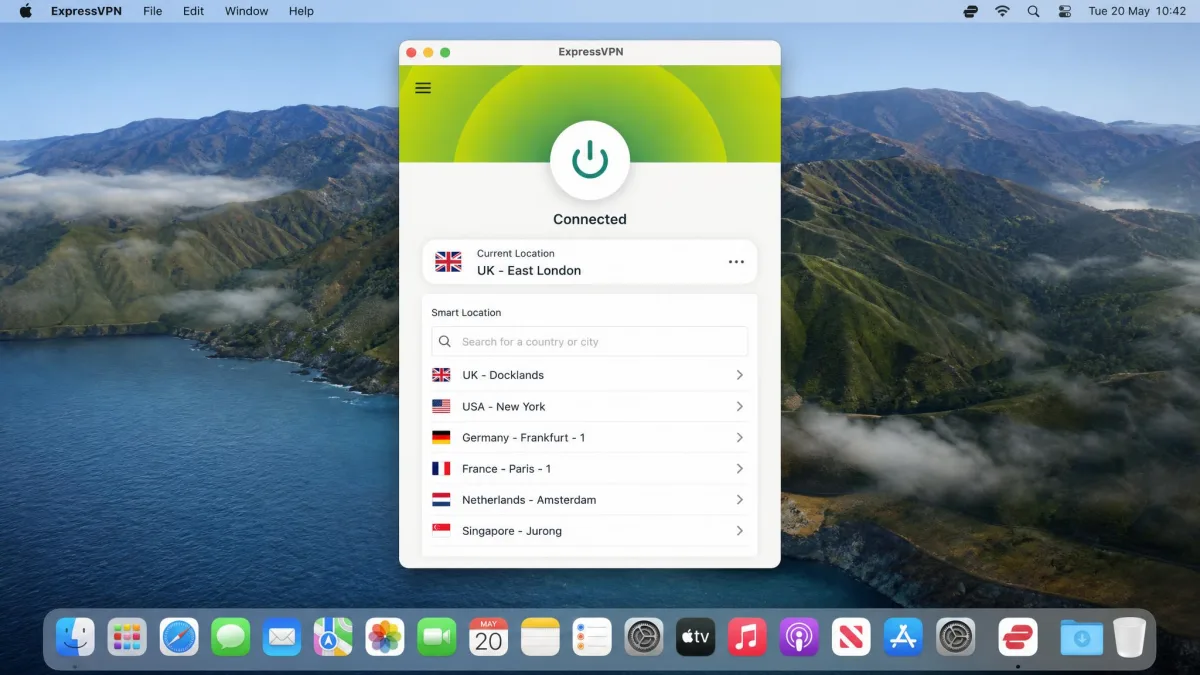Open Apple TV from the Dock

click(x=695, y=637)
